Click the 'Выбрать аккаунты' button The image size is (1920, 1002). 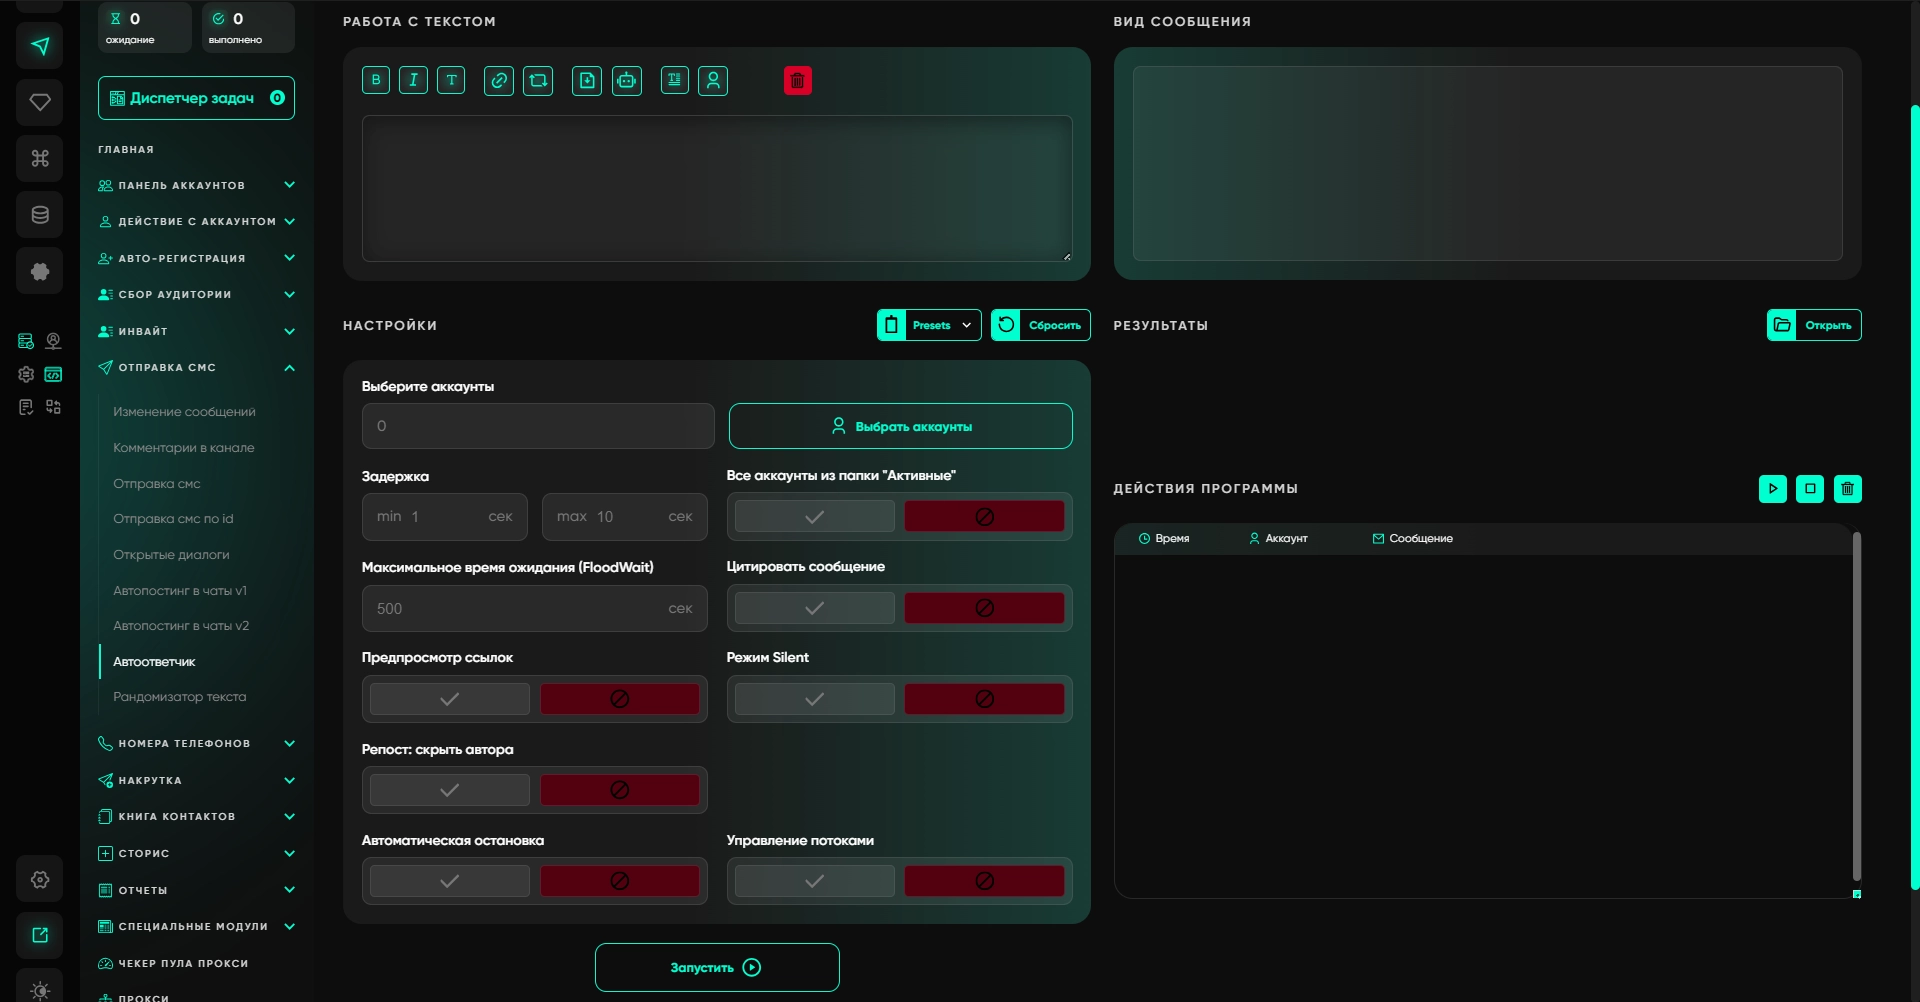point(901,426)
